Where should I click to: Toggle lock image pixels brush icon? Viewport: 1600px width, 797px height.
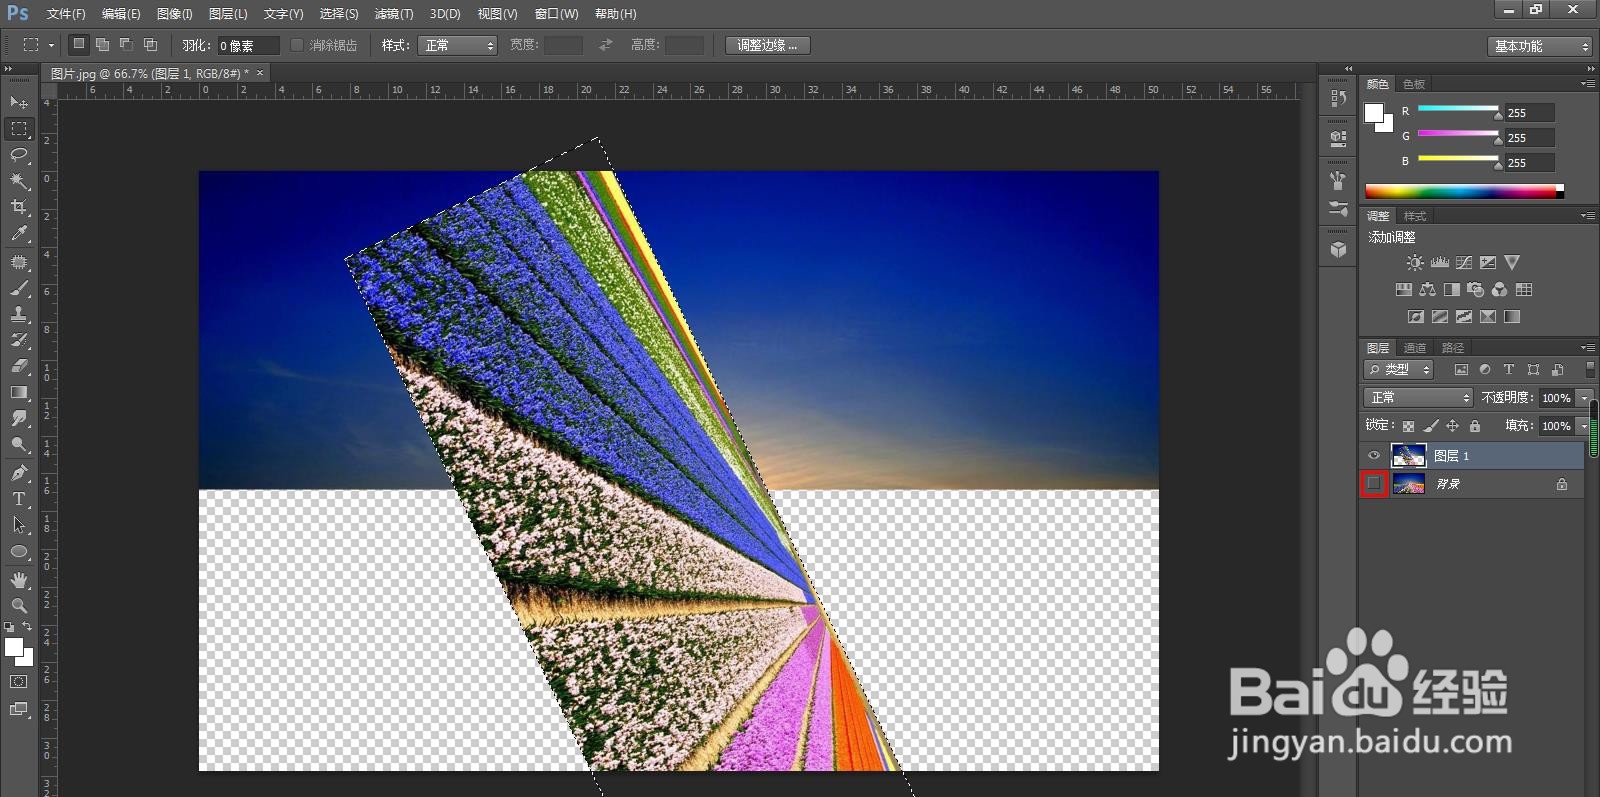(1430, 426)
